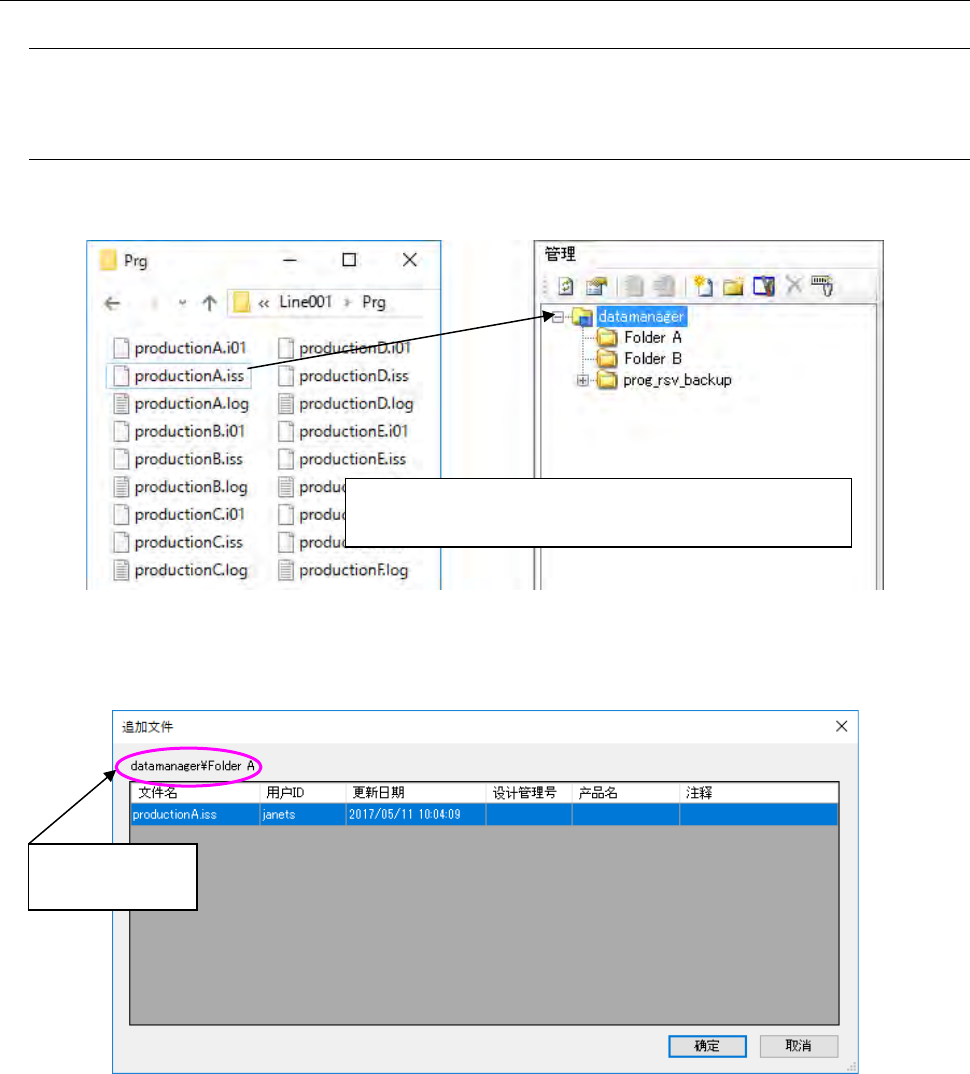Screen dimensions: 970x1074
Task: Sort by the 文件名 column header
Action: point(195,792)
